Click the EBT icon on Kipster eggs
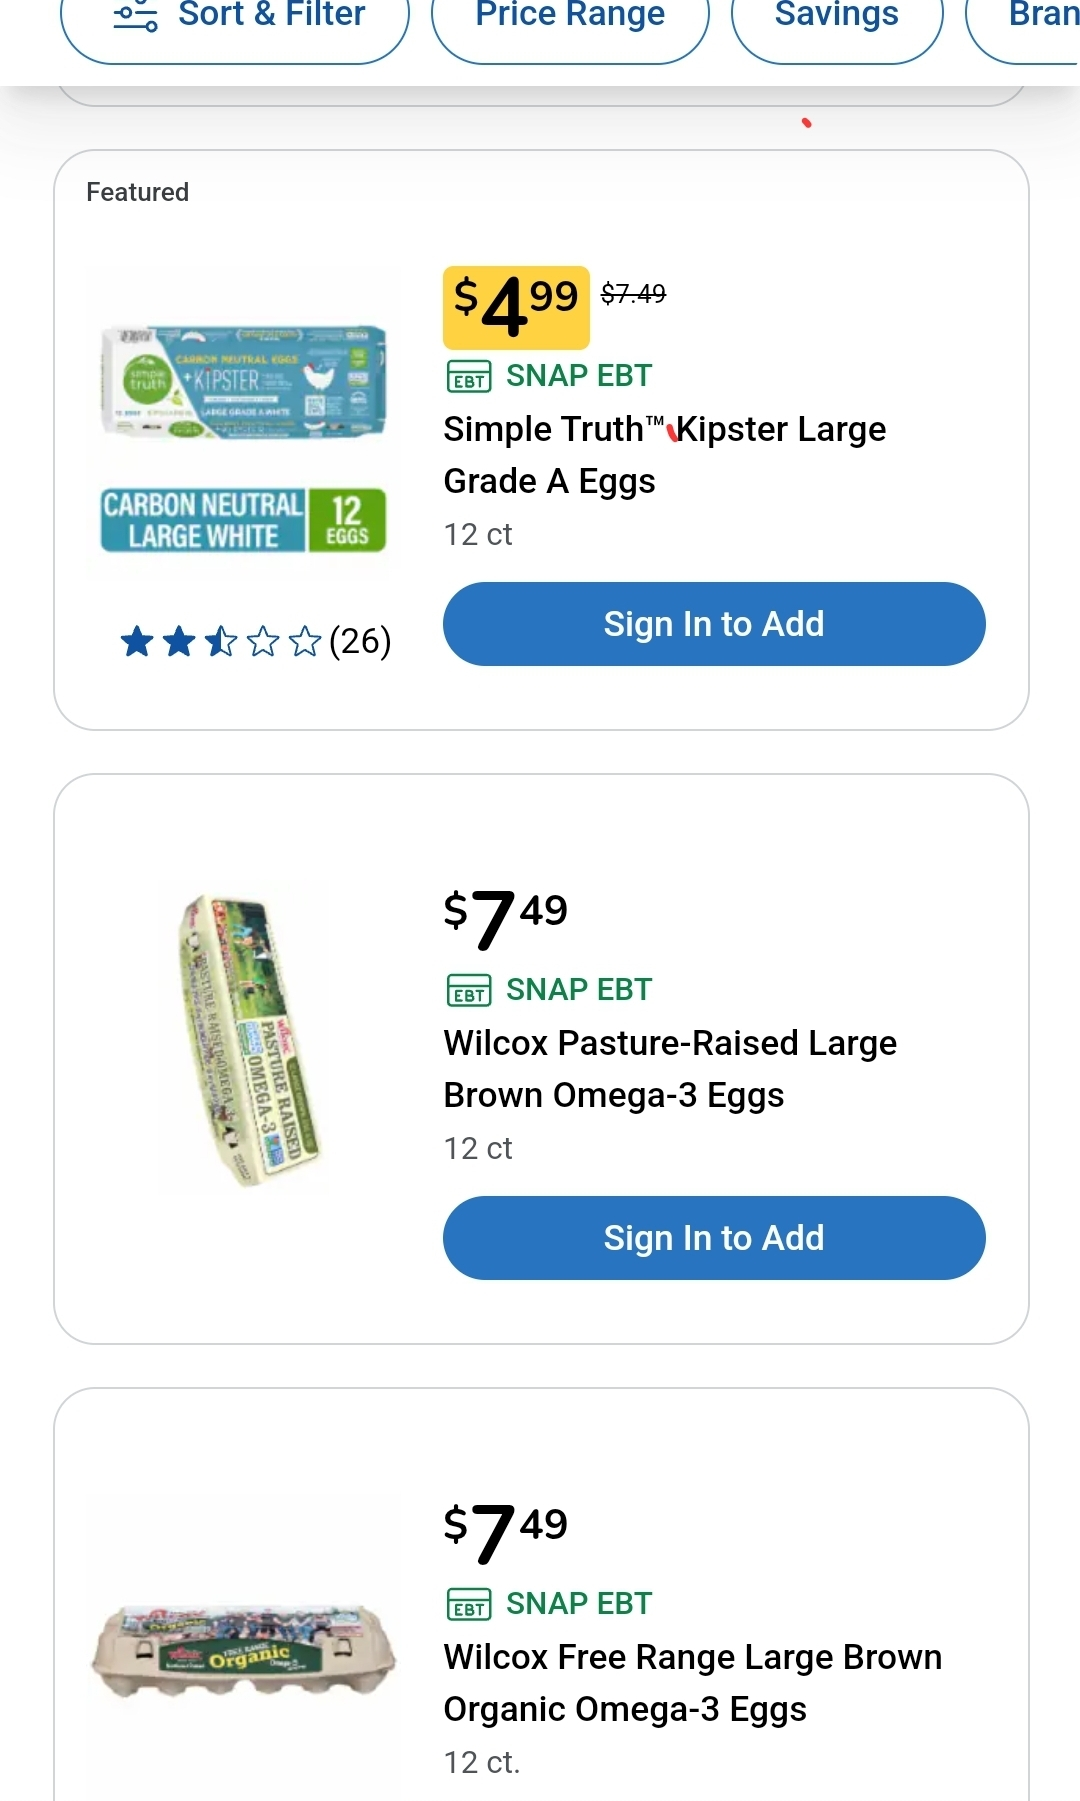The image size is (1080, 1801). 469,377
